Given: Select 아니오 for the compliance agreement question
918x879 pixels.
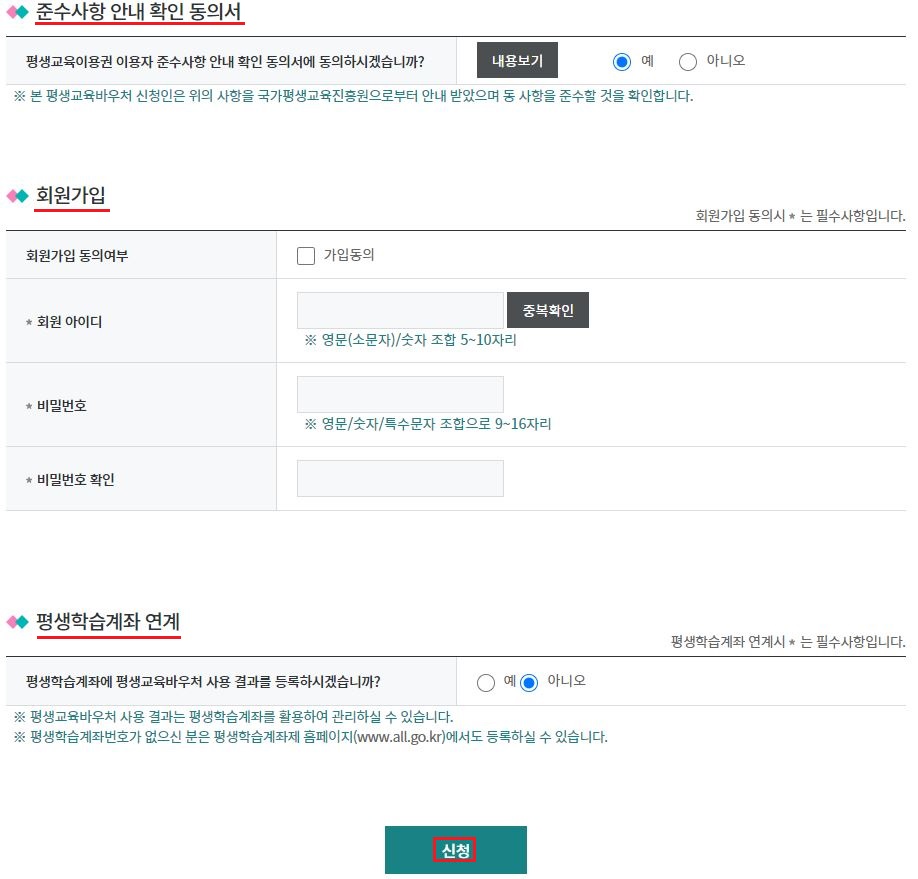Looking at the screenshot, I should tap(688, 60).
